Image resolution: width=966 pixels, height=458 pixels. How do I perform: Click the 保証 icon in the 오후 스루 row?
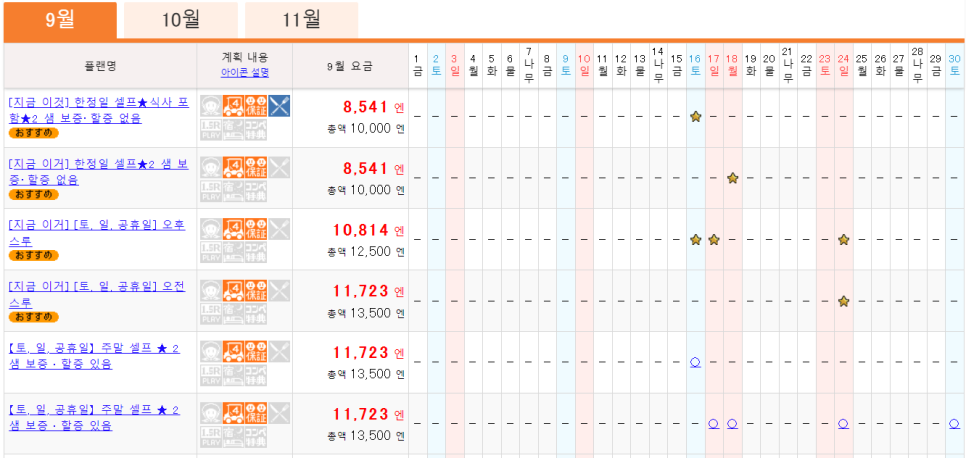256,229
